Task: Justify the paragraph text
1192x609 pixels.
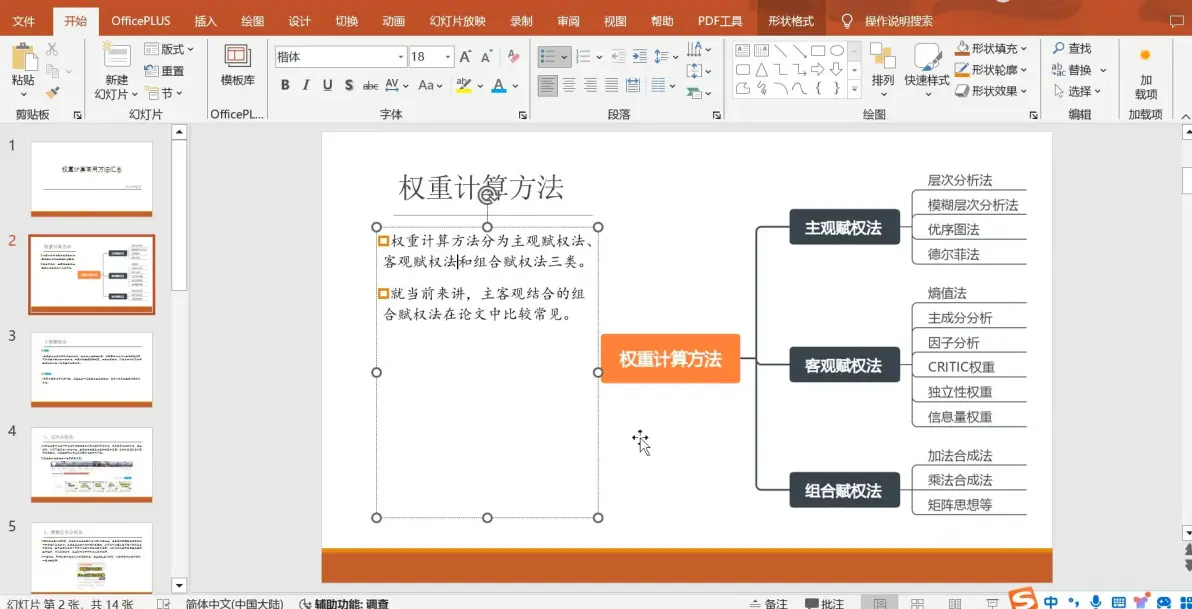Action: tap(611, 85)
